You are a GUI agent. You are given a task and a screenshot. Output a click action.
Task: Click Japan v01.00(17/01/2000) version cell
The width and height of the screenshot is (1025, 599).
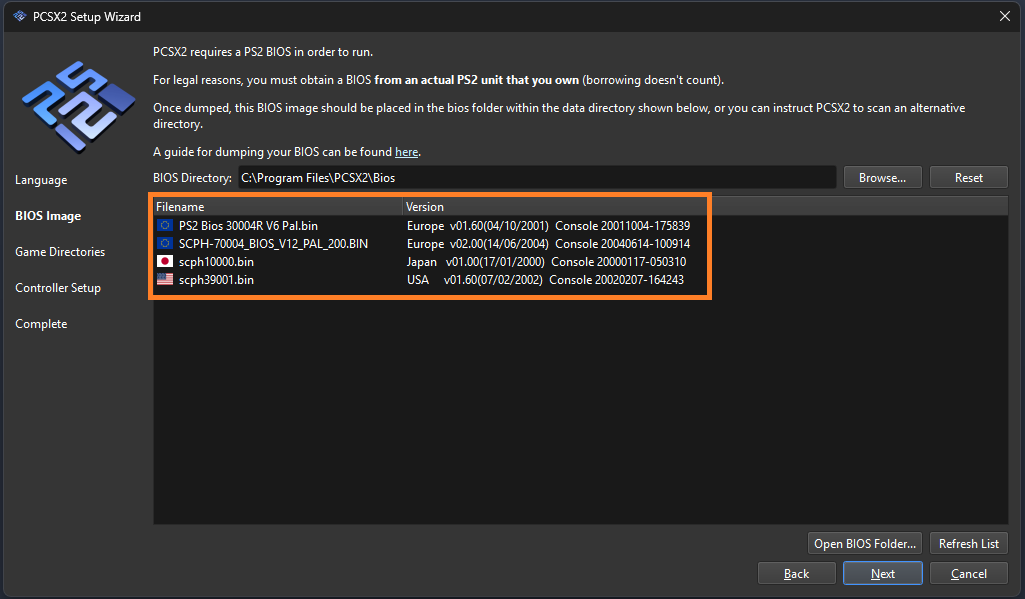[x=546, y=262]
